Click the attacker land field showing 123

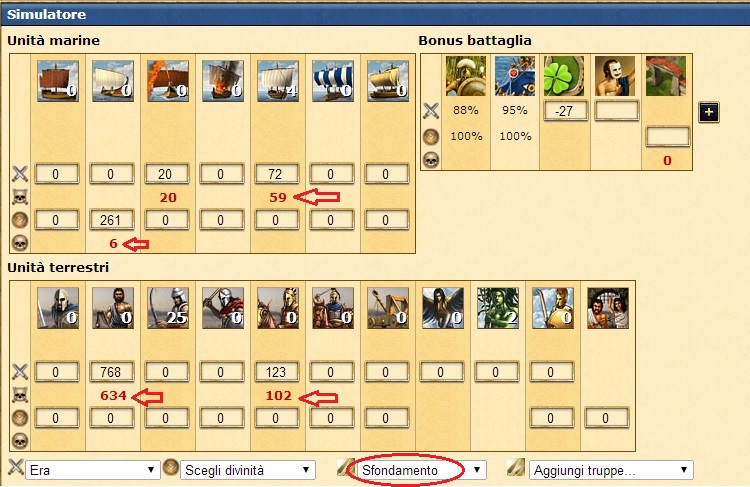click(x=277, y=372)
